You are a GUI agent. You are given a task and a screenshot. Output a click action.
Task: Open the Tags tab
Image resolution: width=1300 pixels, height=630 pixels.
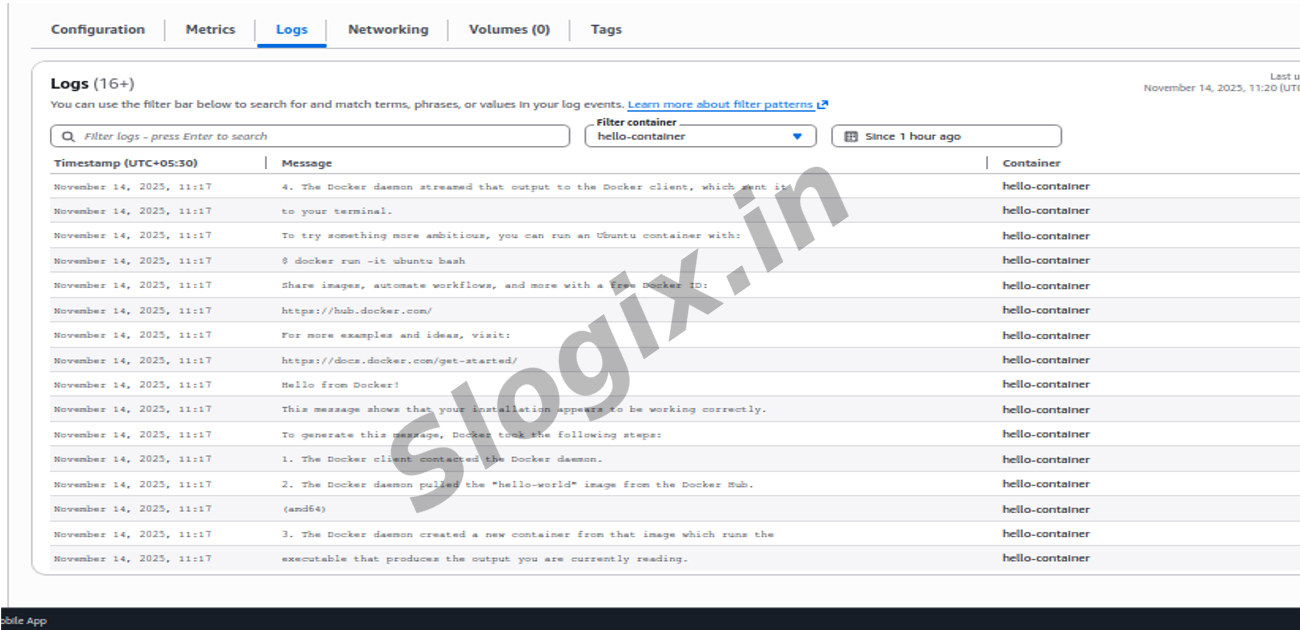point(605,30)
